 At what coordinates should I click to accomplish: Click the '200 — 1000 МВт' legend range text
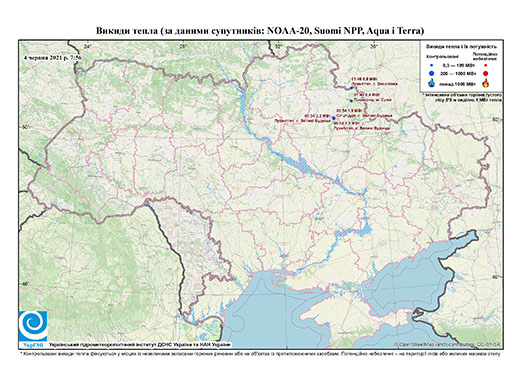(458, 73)
